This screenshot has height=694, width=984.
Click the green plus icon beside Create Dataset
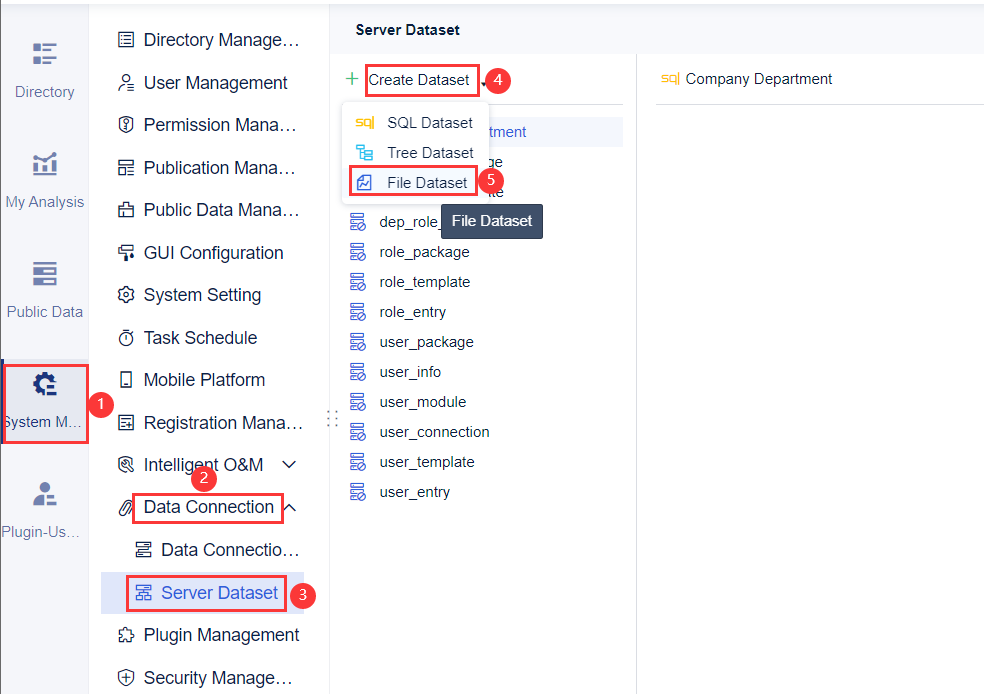coord(351,79)
